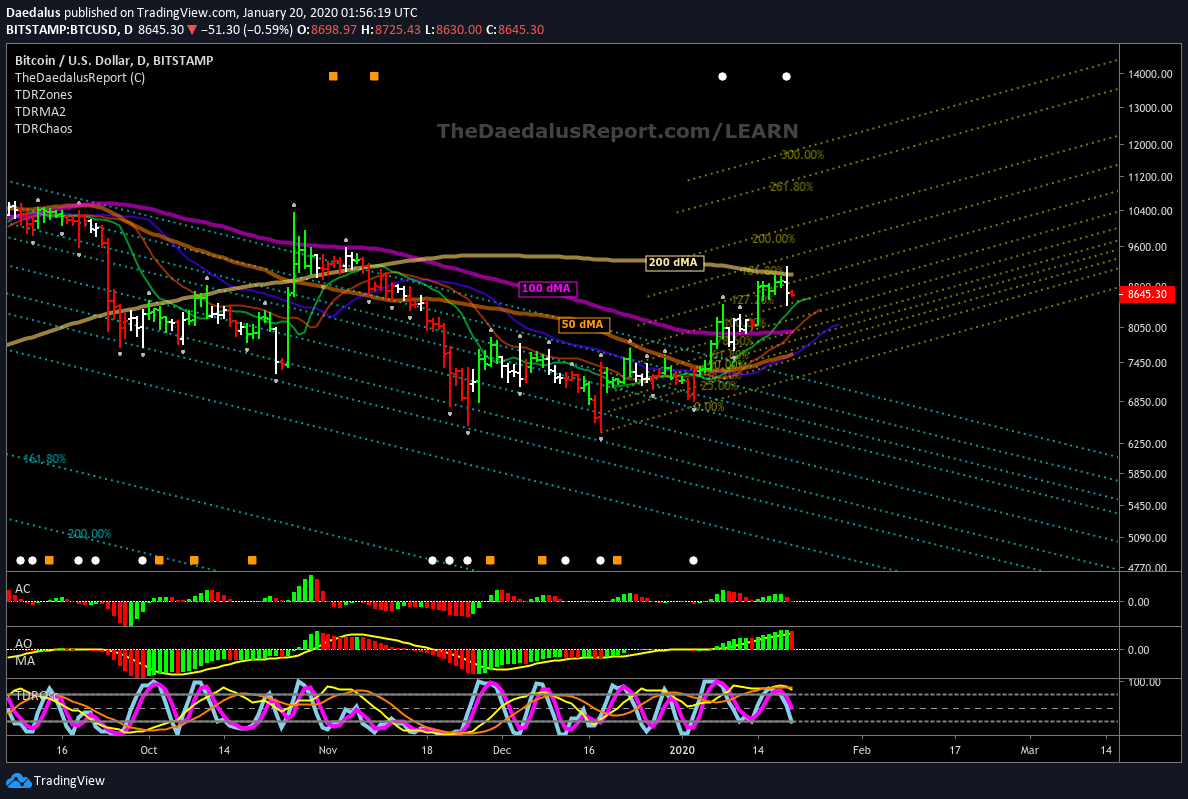Image resolution: width=1188 pixels, height=799 pixels.
Task: Click the 12000.00 price axis value
Action: click(x=1150, y=145)
